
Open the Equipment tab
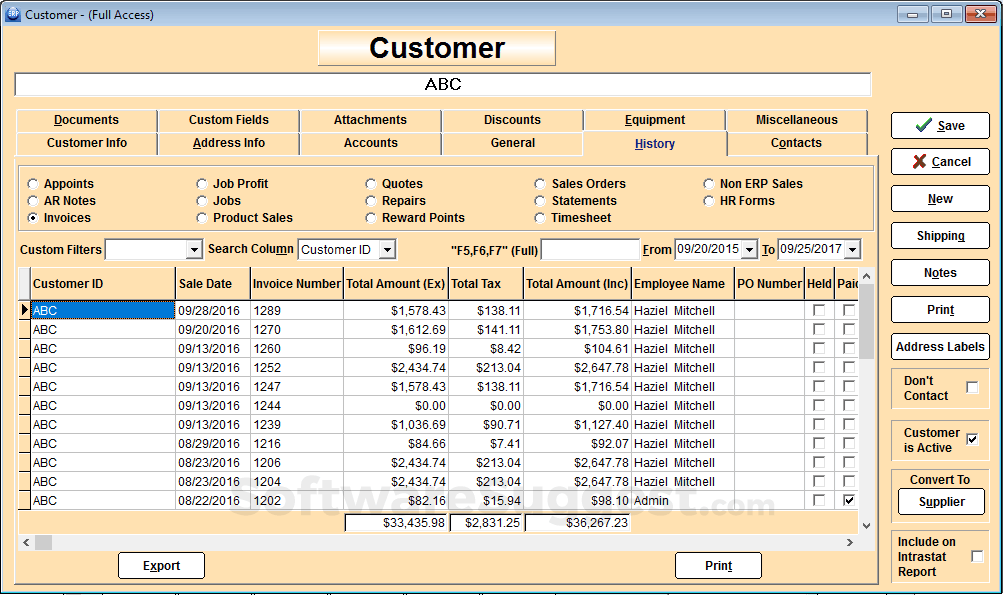(654, 119)
